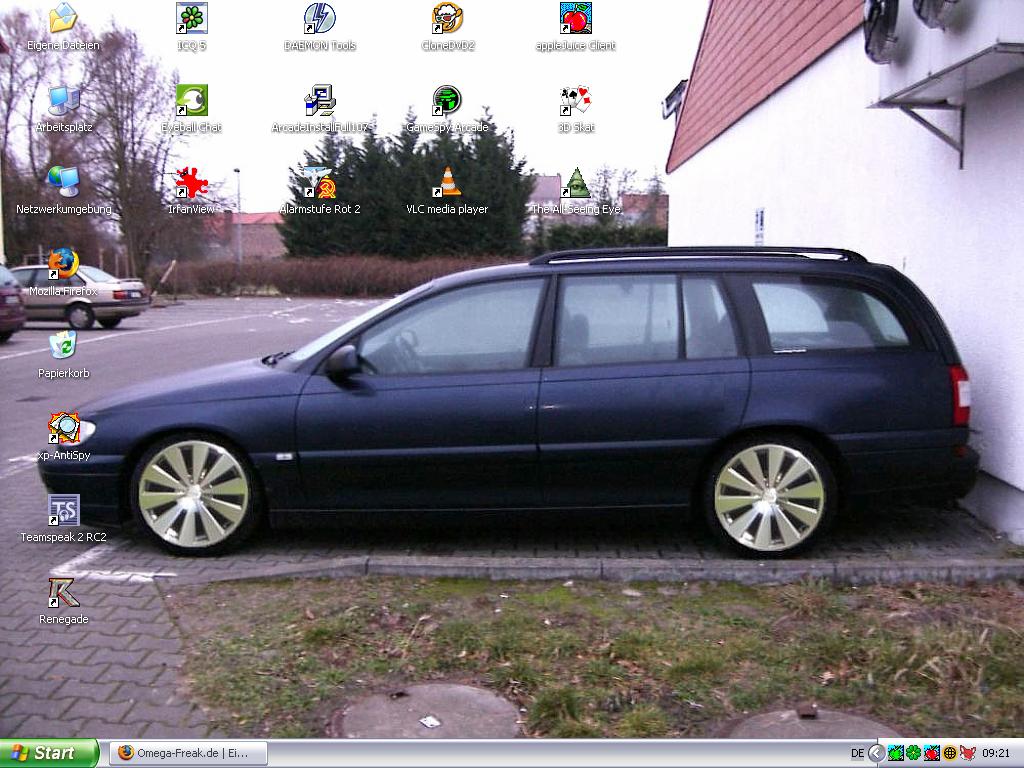This screenshot has width=1024, height=768.
Task: Switch to the Omega-Freak.de Firefox window
Action: (188, 753)
